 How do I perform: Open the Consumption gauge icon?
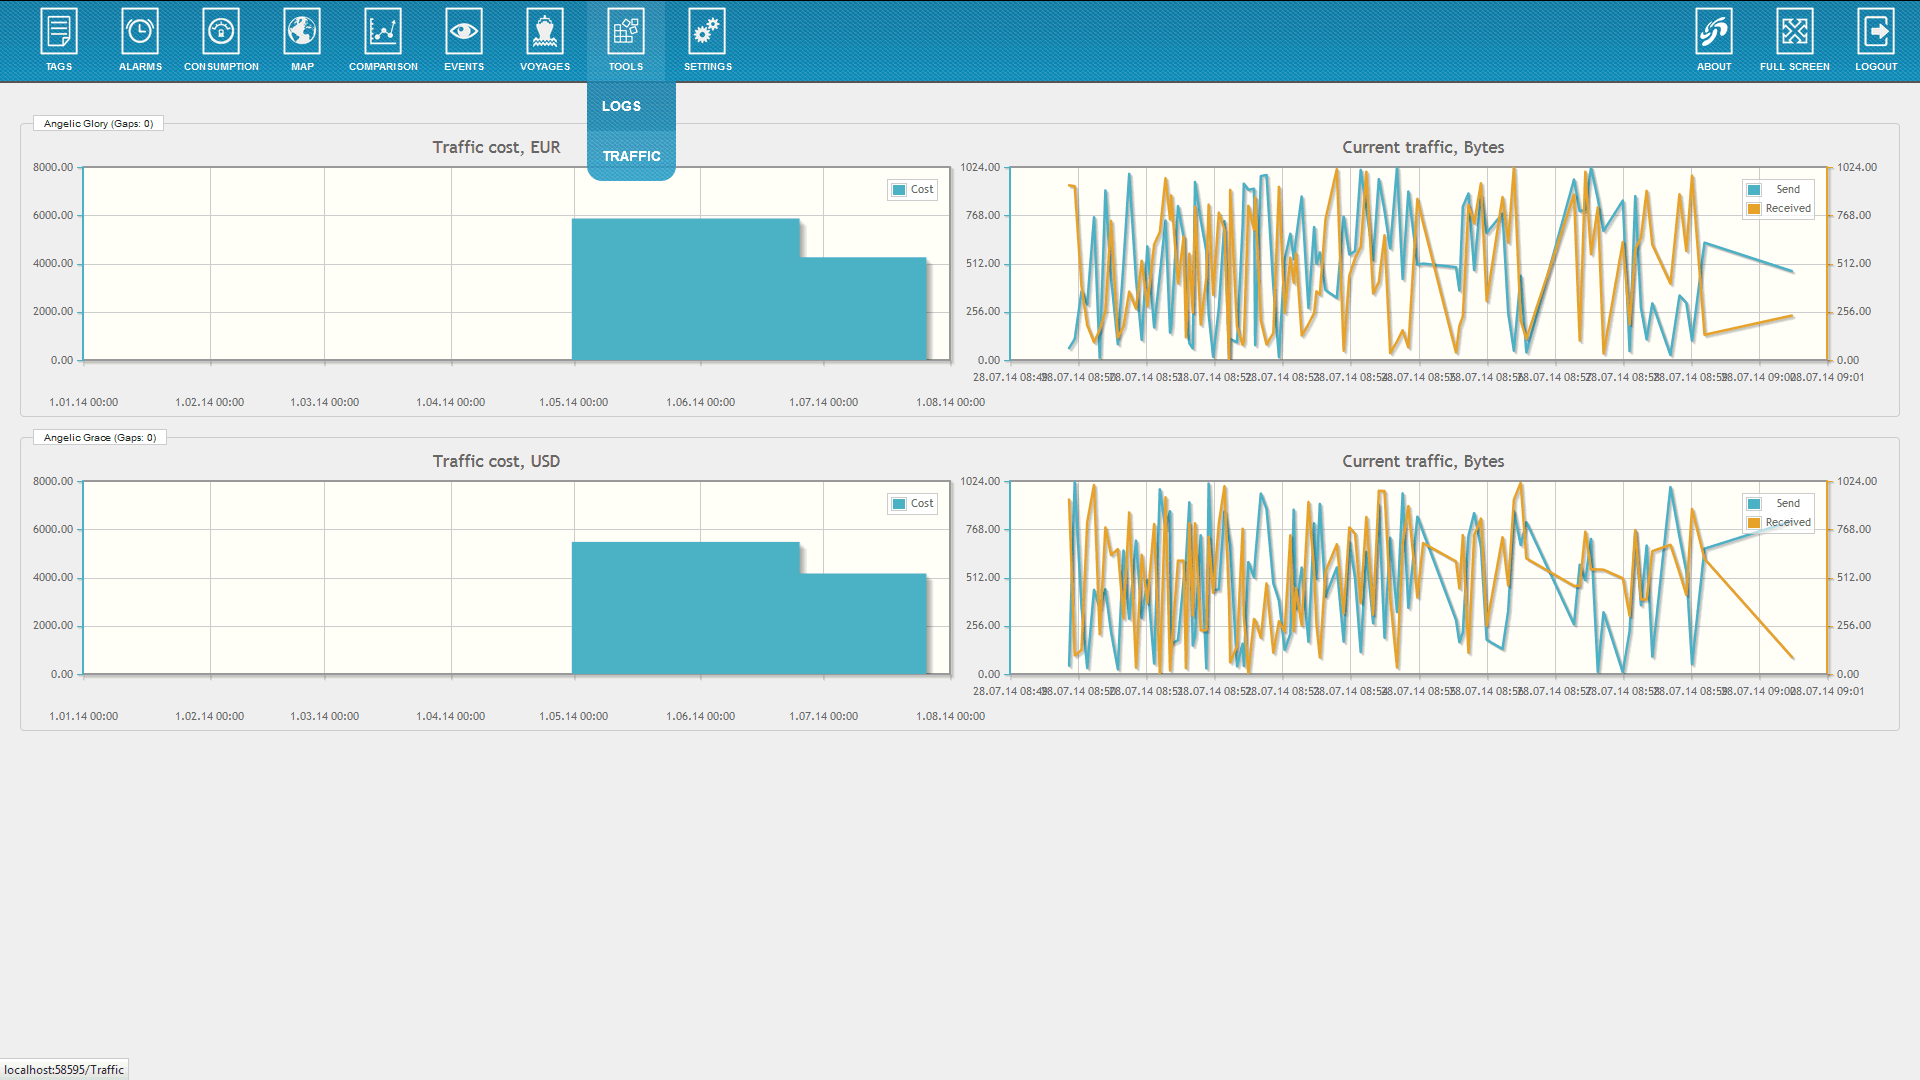[x=221, y=32]
